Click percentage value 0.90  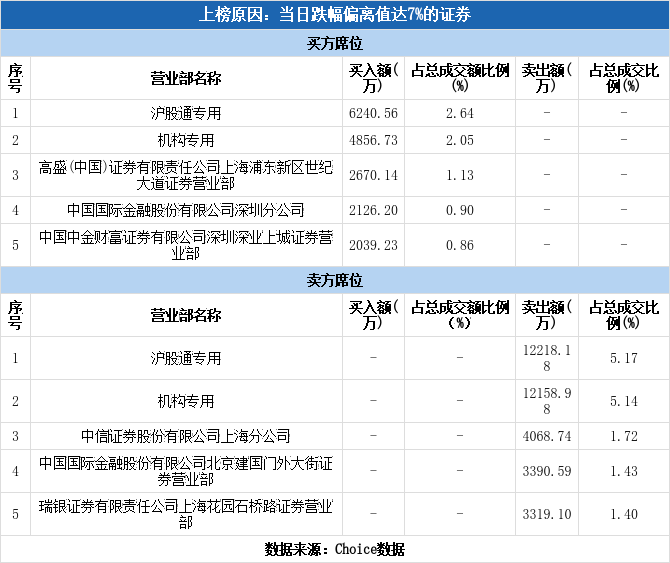[460, 210]
